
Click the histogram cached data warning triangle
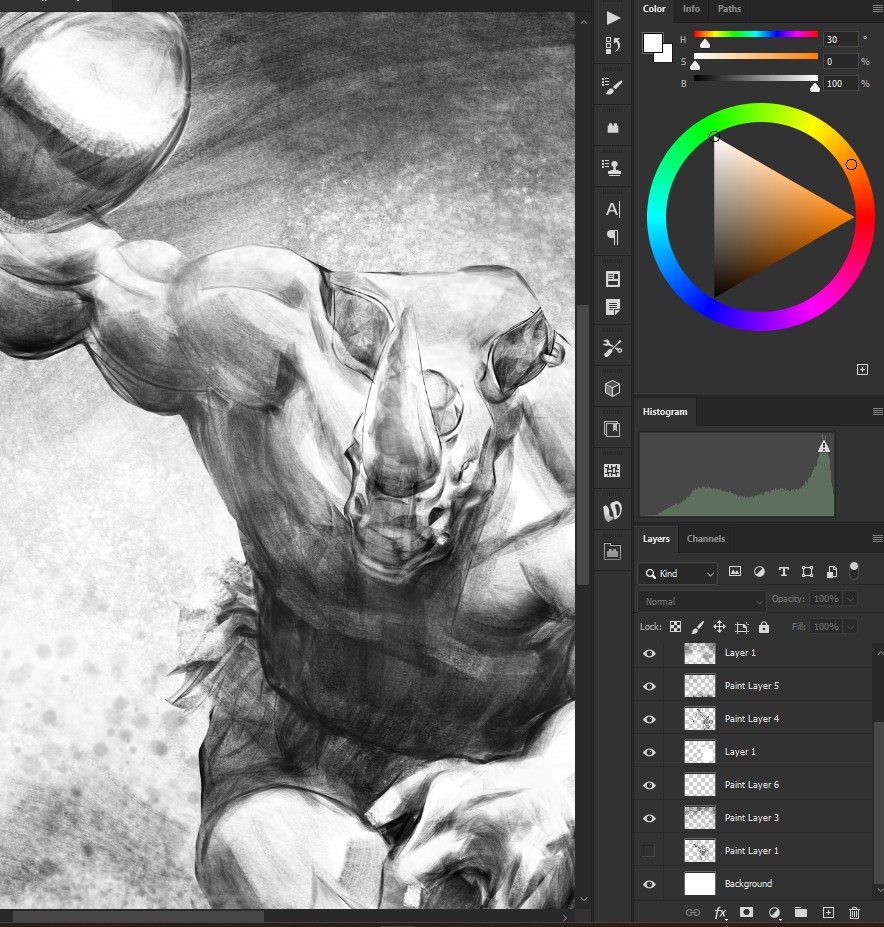pos(824,446)
